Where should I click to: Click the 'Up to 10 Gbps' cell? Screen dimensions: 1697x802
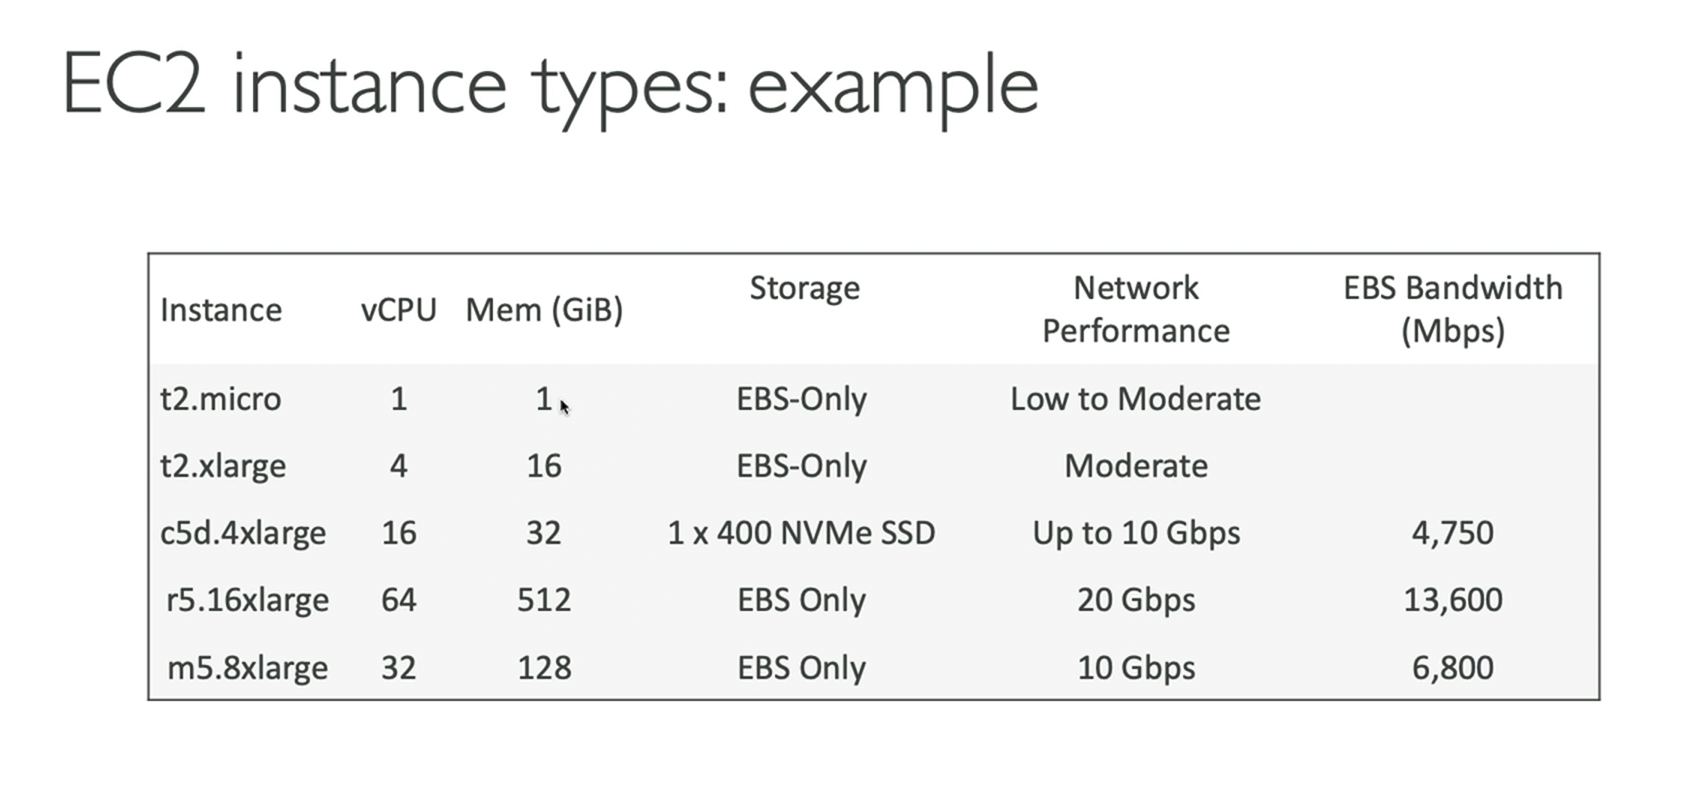tap(1136, 533)
